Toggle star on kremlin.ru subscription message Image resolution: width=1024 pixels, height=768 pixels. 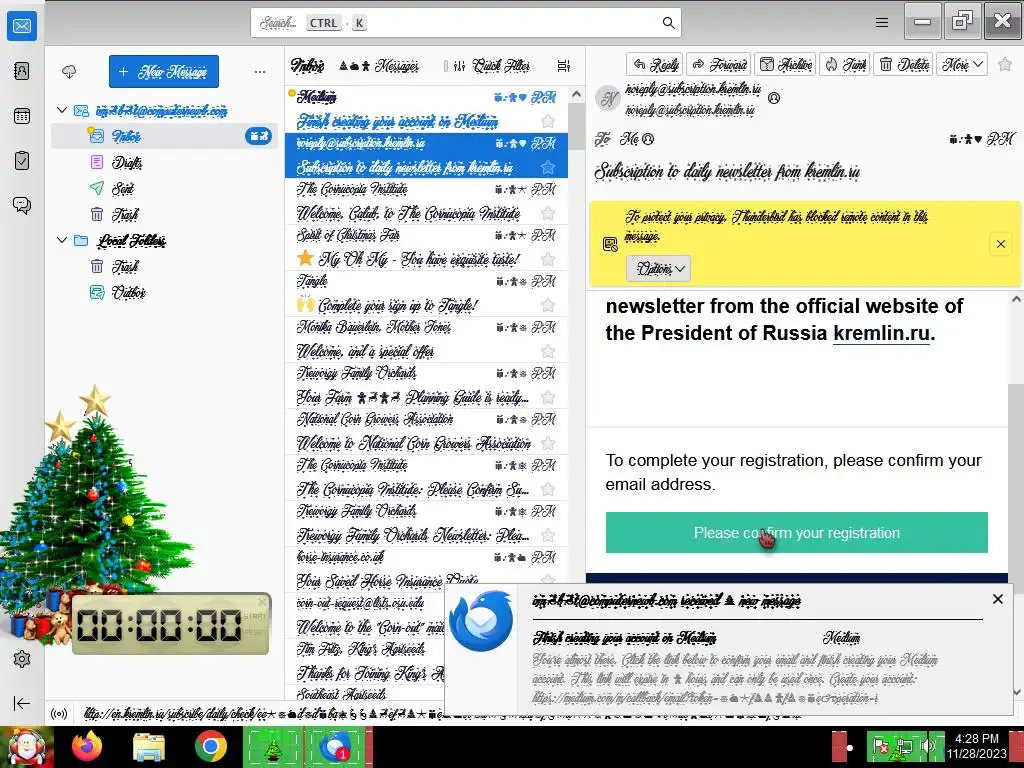(x=548, y=167)
